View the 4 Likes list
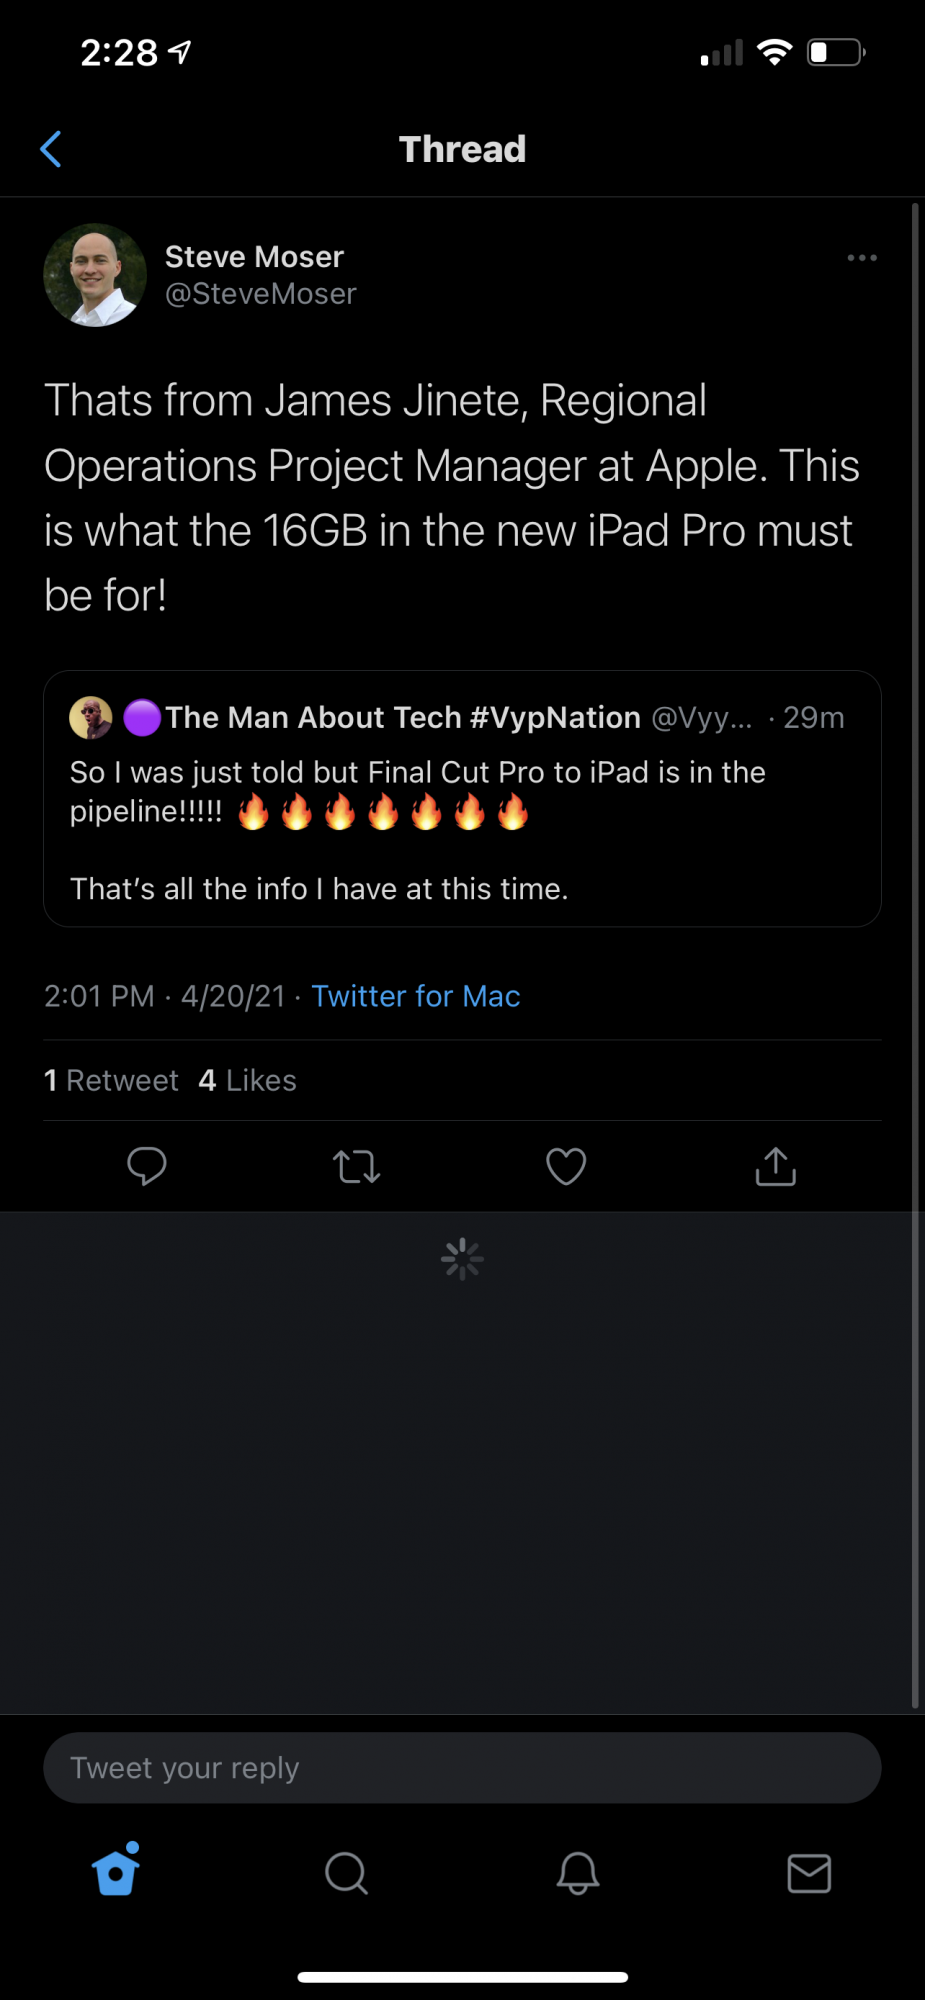 248,1081
